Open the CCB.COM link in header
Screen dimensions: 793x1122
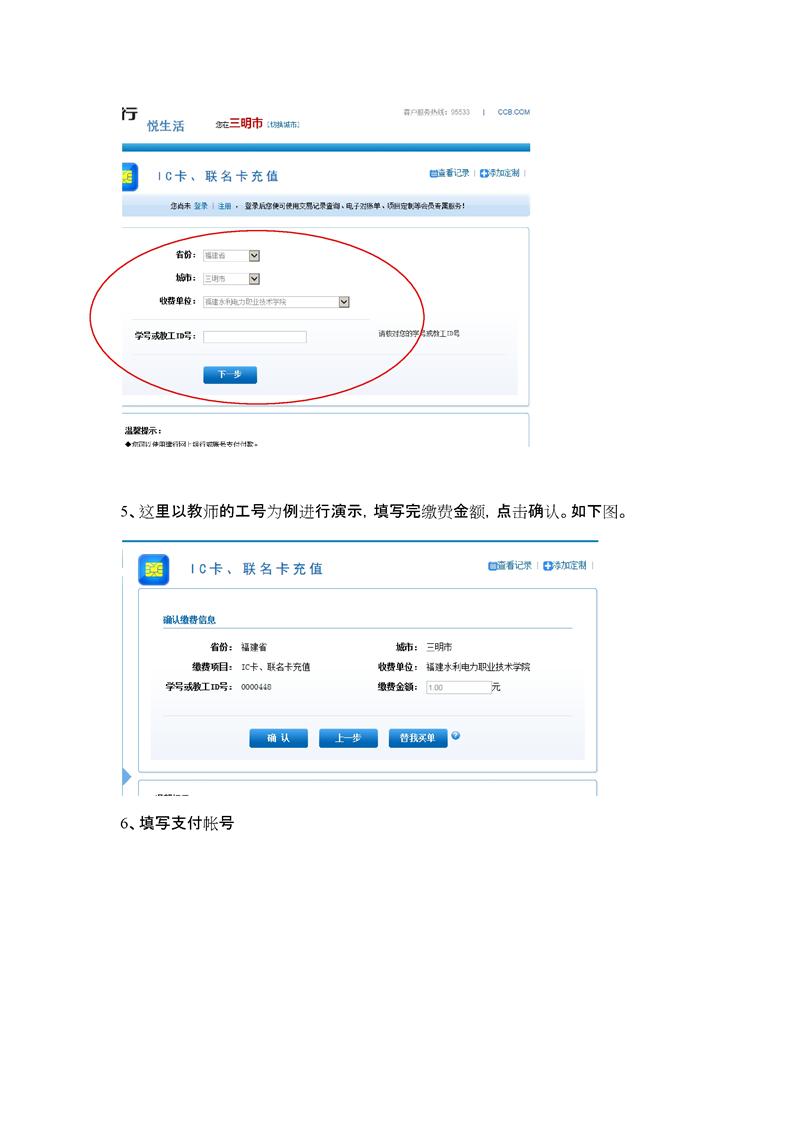click(513, 113)
